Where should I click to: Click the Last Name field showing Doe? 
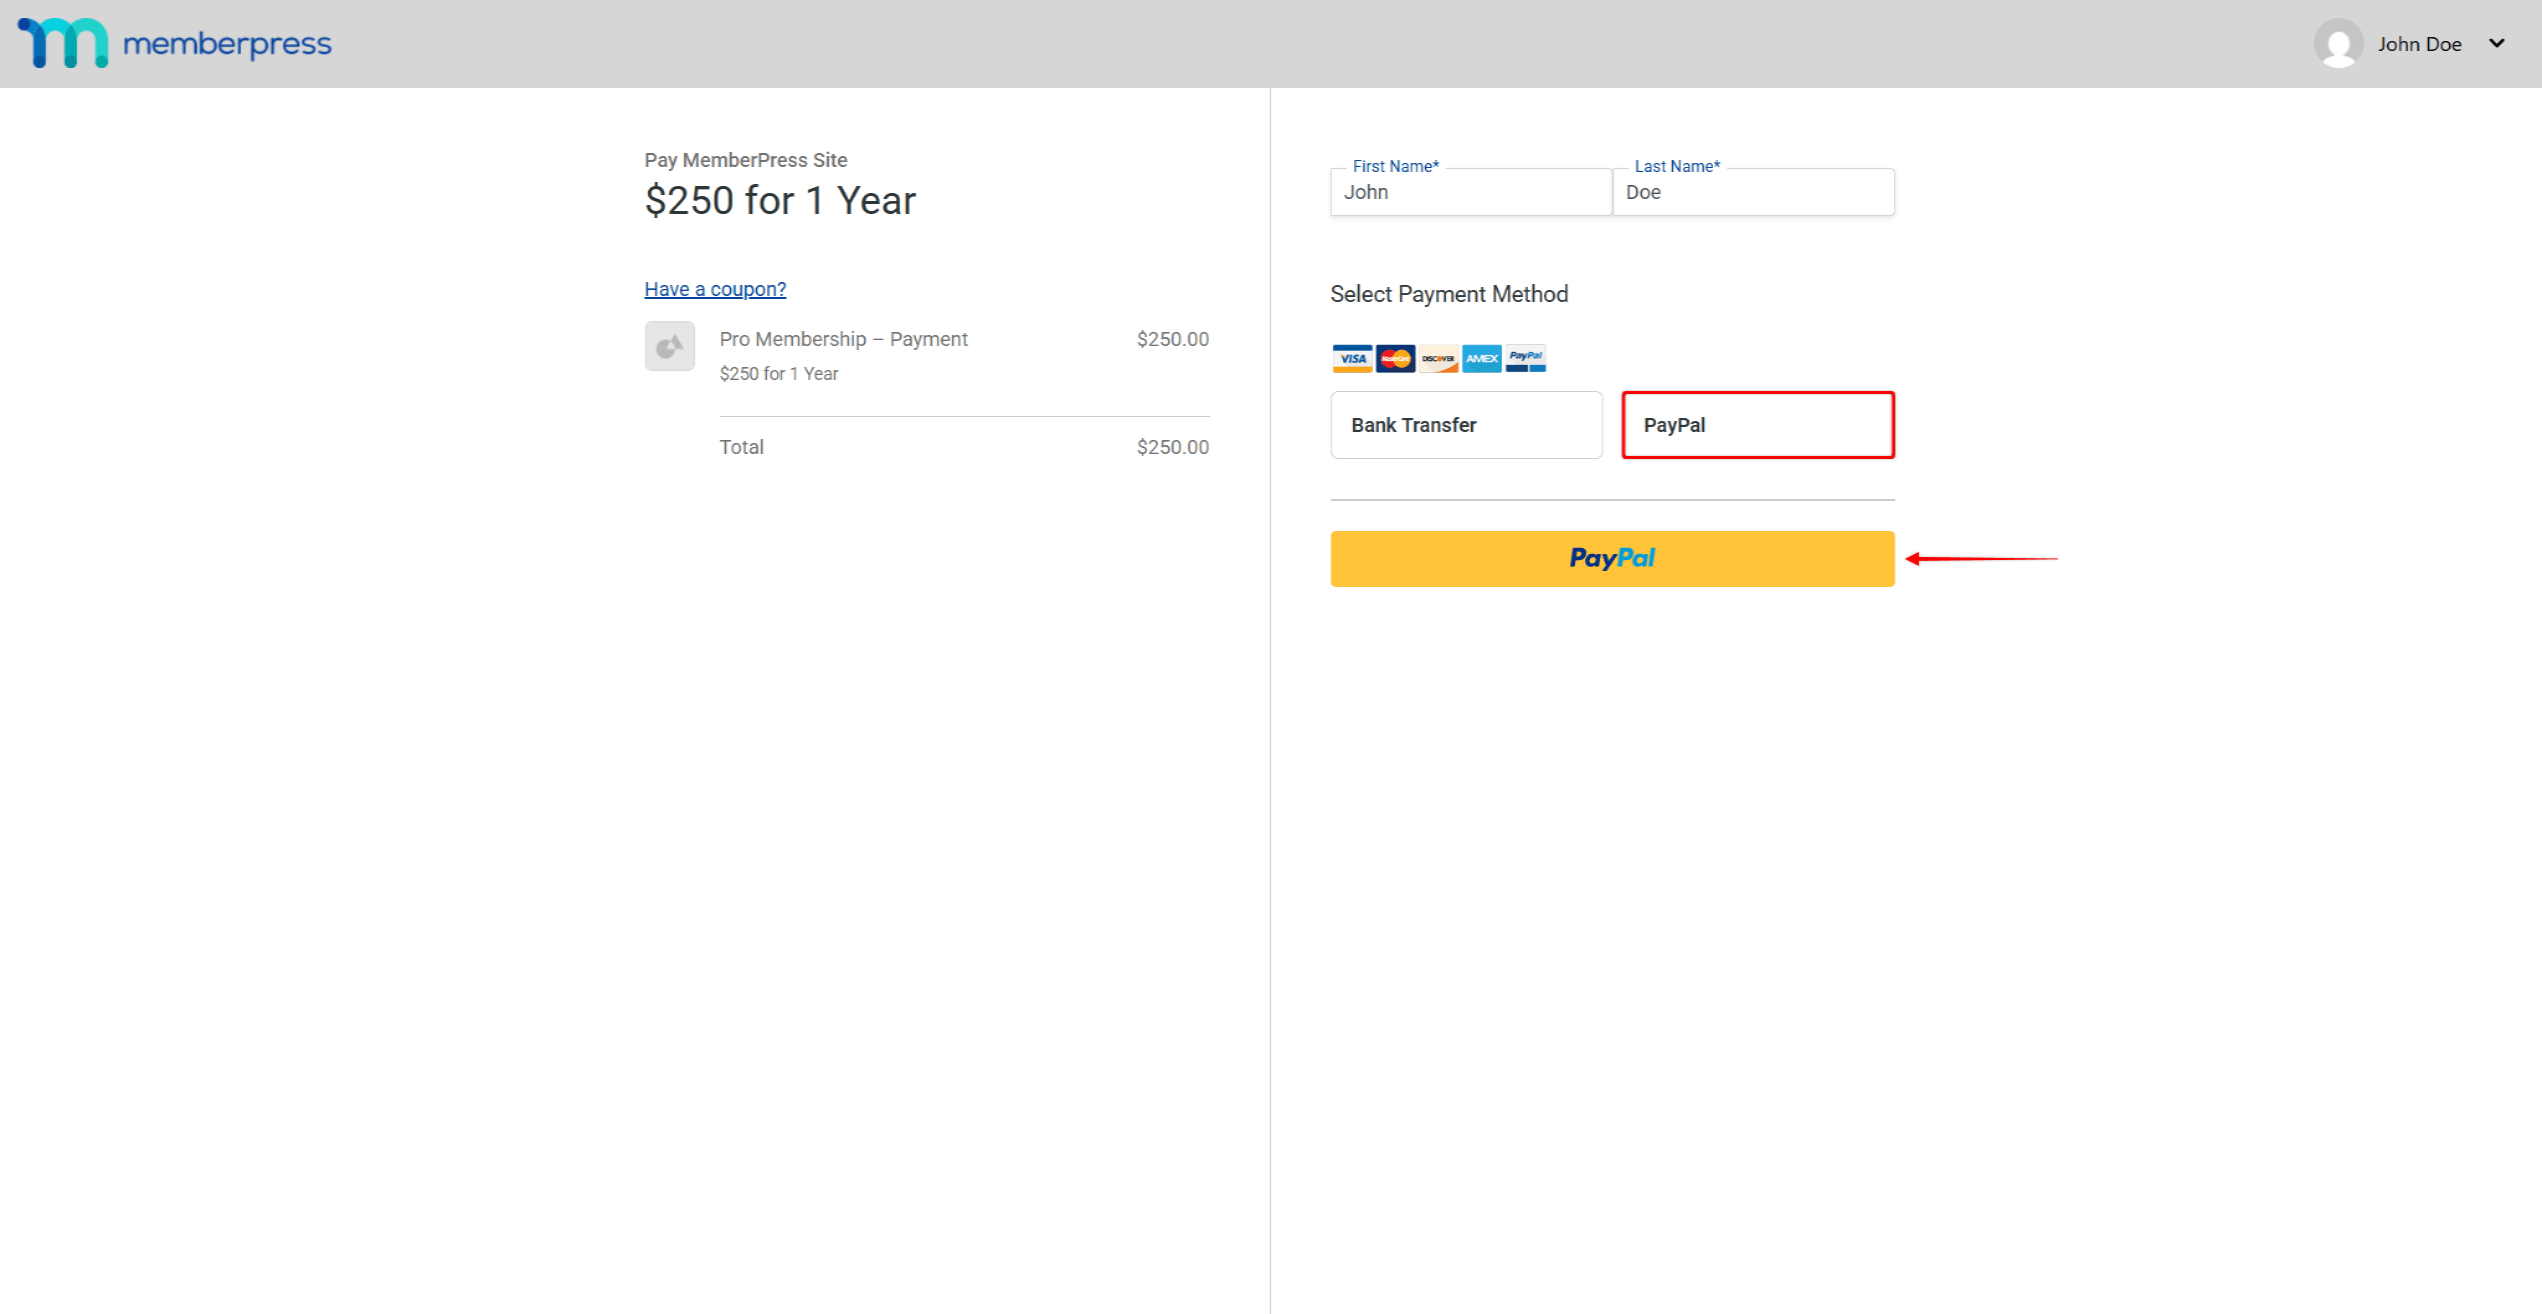pos(1753,192)
